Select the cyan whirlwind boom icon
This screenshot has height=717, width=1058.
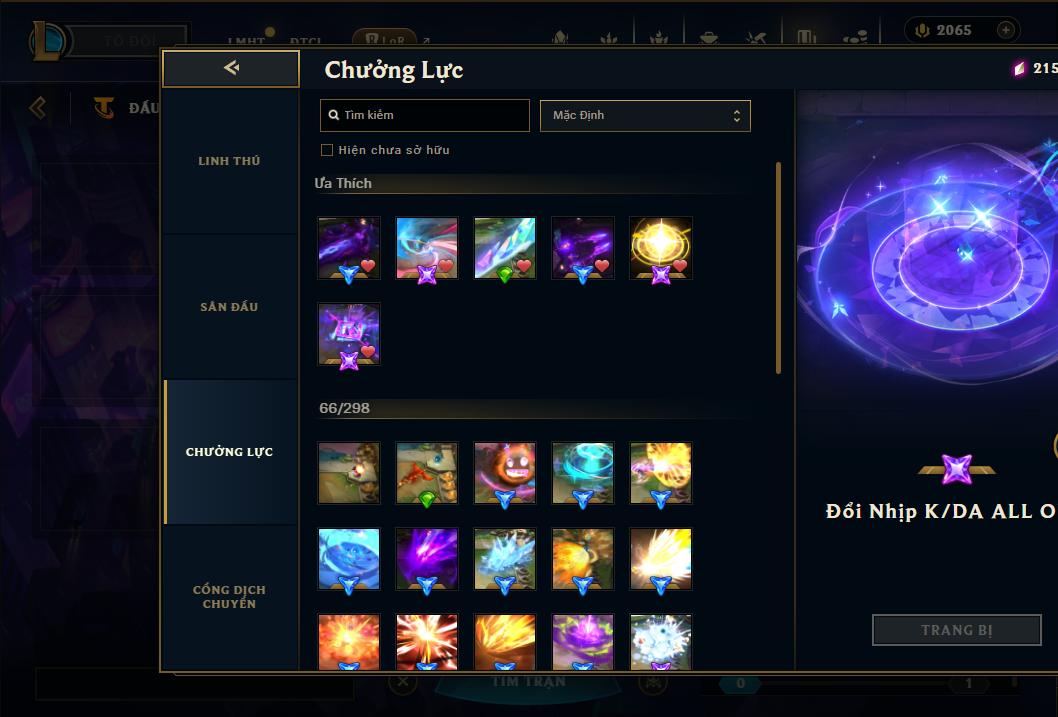point(583,473)
